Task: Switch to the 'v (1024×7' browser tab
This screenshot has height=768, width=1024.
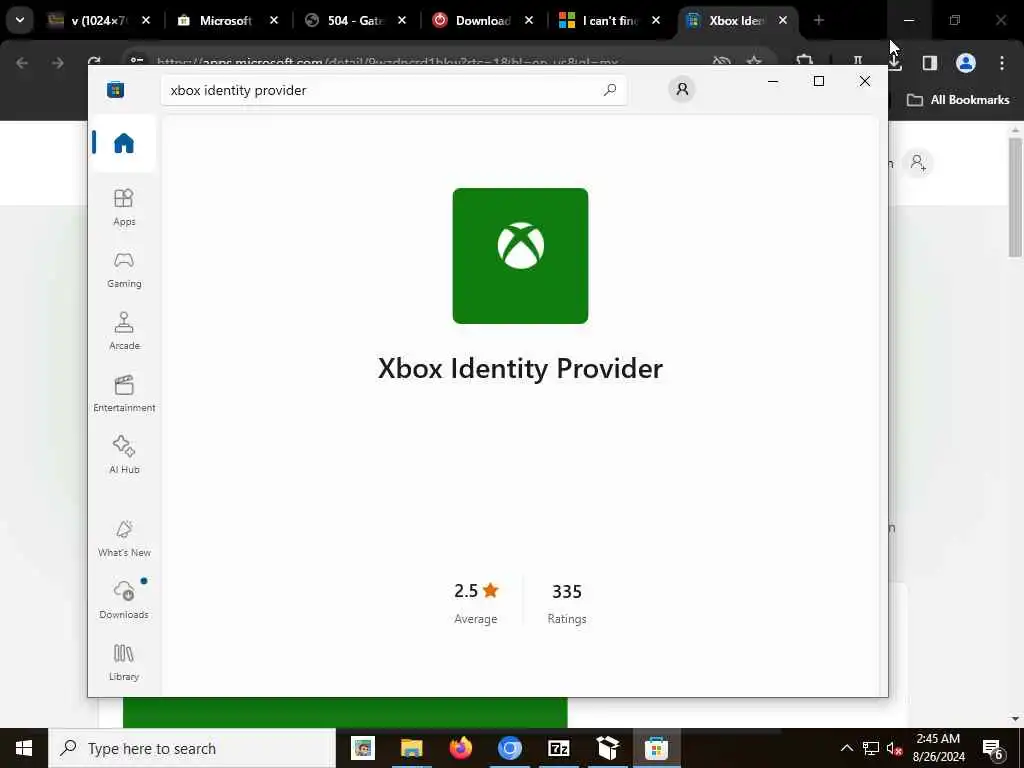Action: point(99,20)
